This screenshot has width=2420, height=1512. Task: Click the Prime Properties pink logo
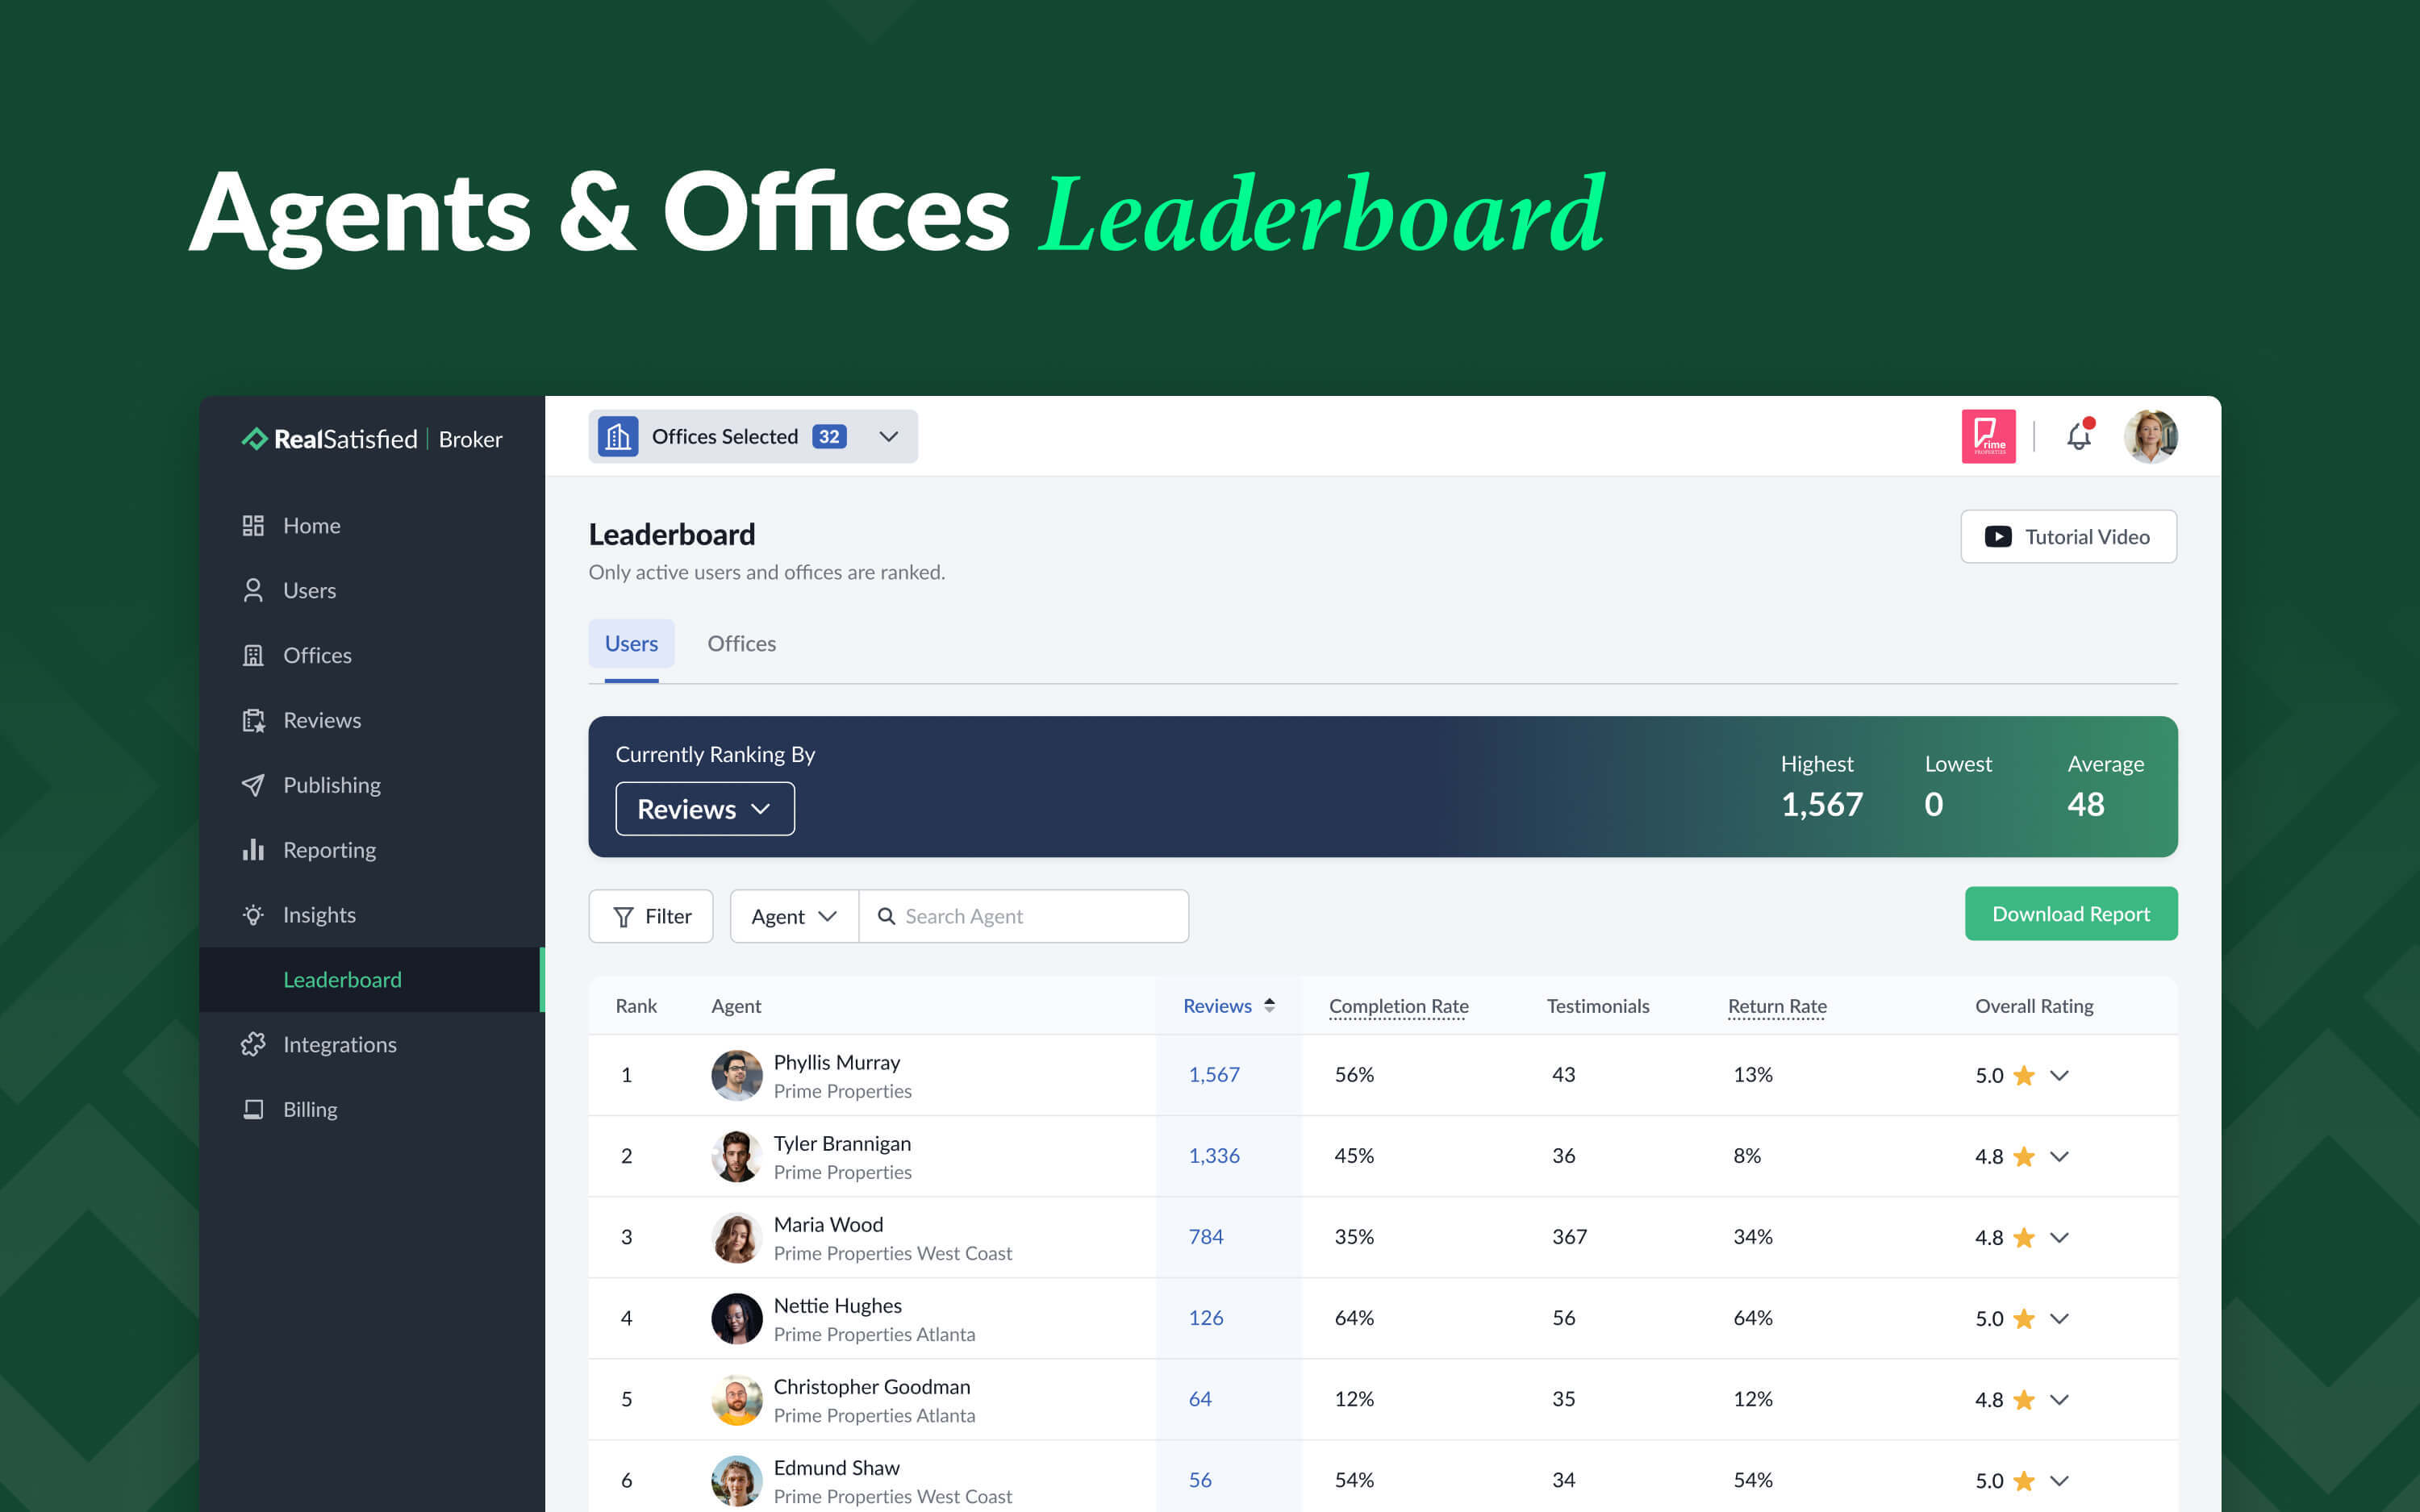[x=1988, y=436]
